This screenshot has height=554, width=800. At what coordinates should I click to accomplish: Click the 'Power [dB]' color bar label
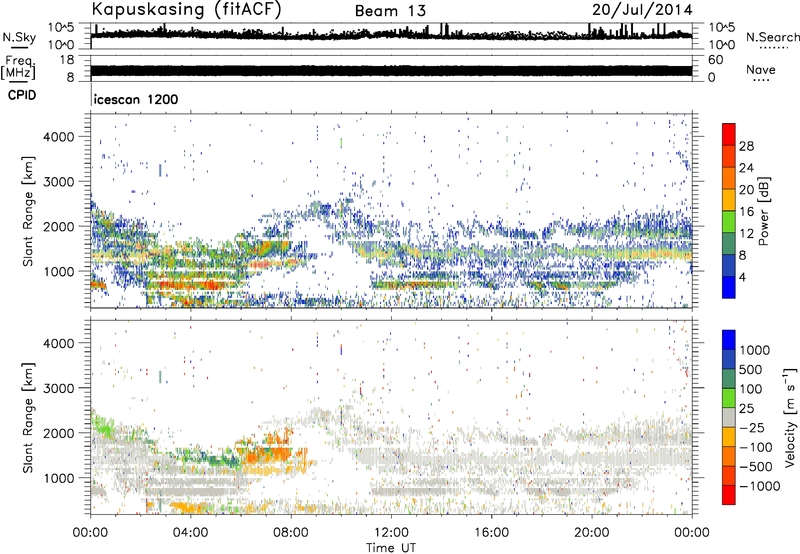point(763,211)
